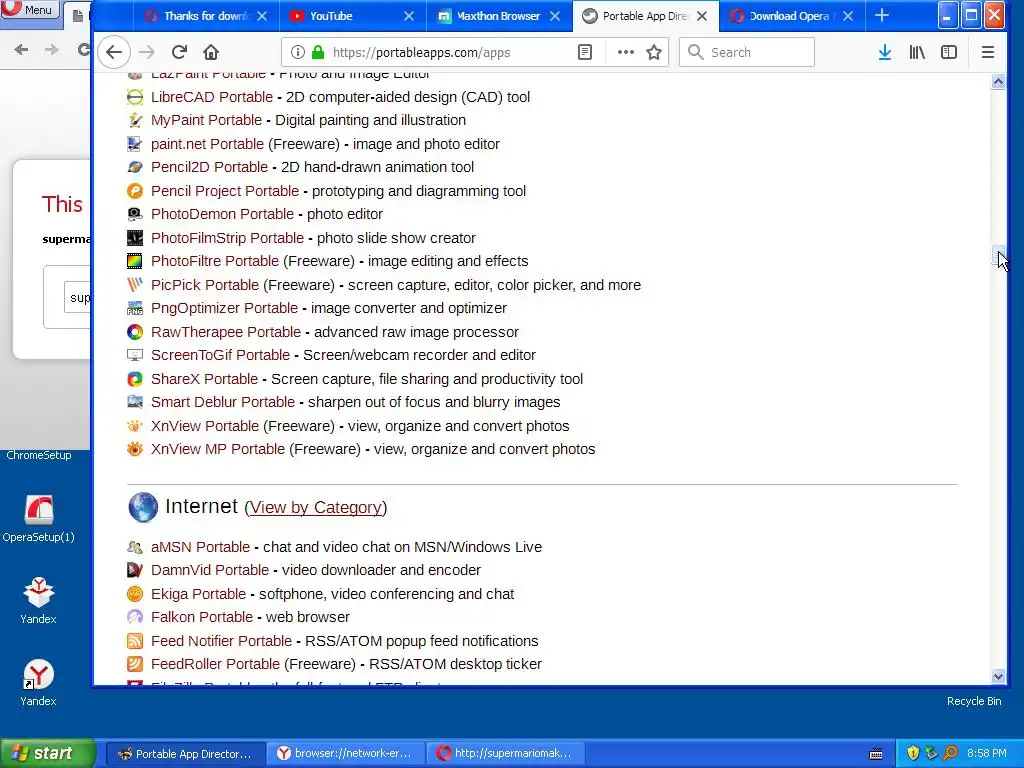Close the Maxthon Browser tab
The width and height of the screenshot is (1024, 768).
(555, 16)
